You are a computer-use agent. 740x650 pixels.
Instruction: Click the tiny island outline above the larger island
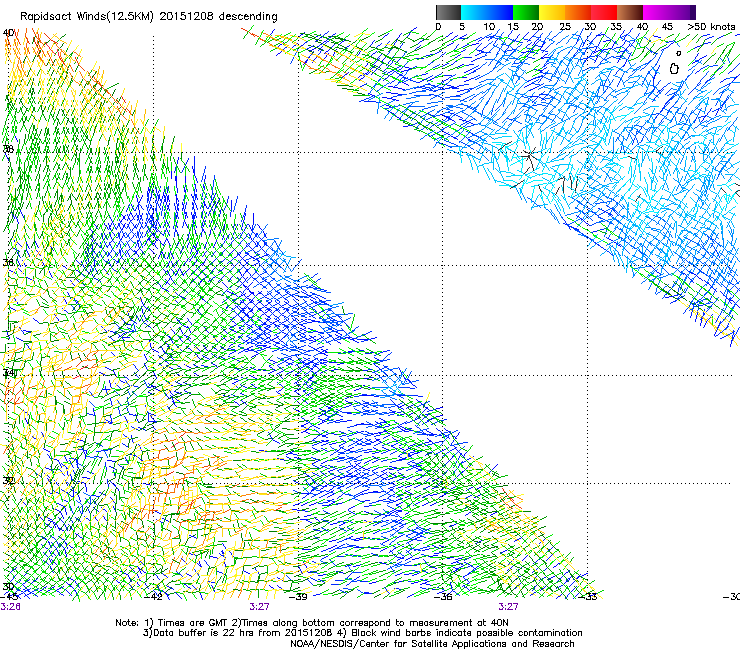[679, 53]
